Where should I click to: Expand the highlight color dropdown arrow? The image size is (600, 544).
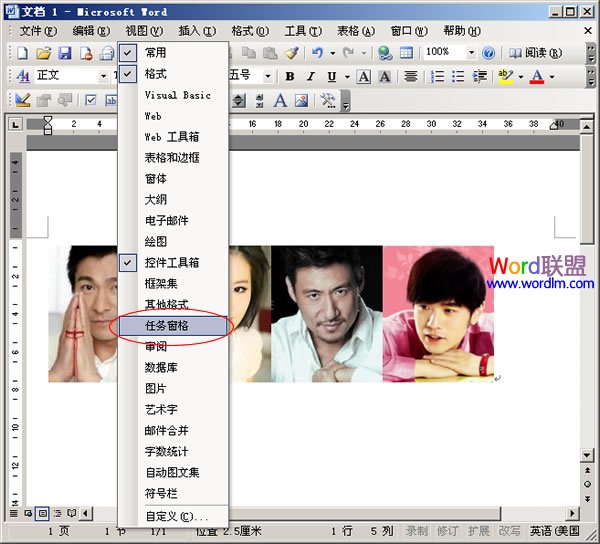tap(520, 76)
